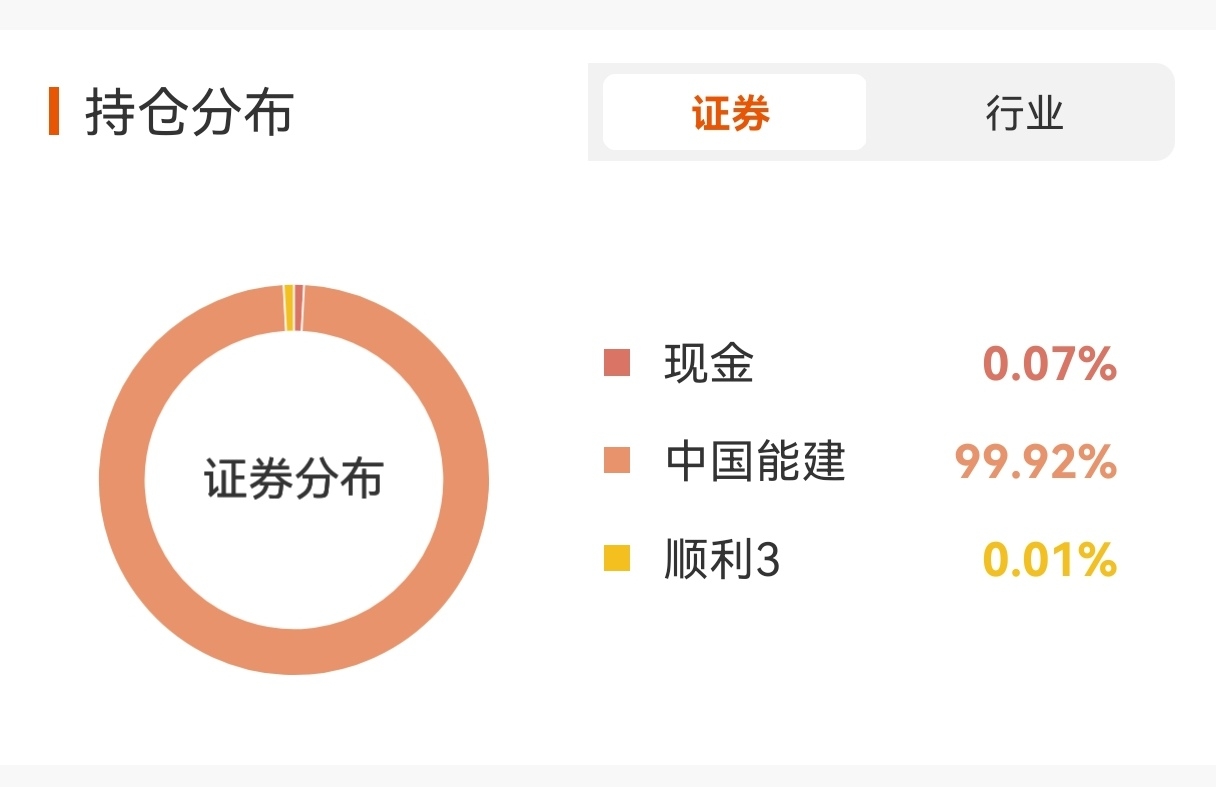Click the 证券分布 donut chart center label

point(294,479)
